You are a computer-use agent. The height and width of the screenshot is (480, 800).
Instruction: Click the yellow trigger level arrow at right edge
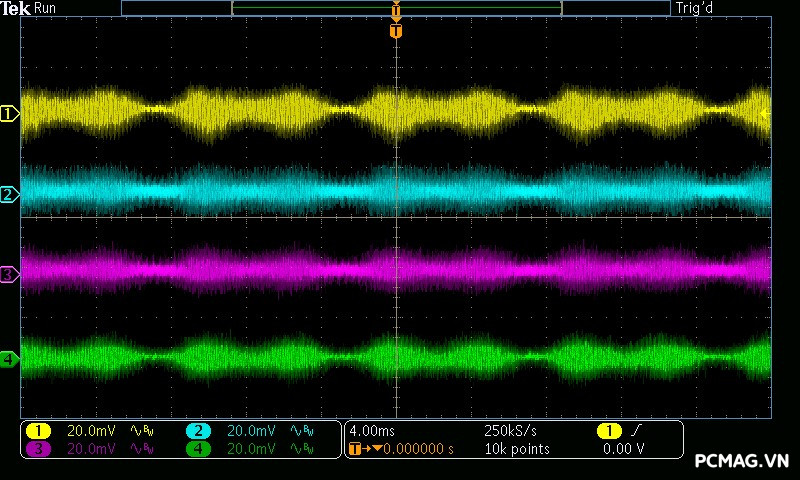coord(765,114)
